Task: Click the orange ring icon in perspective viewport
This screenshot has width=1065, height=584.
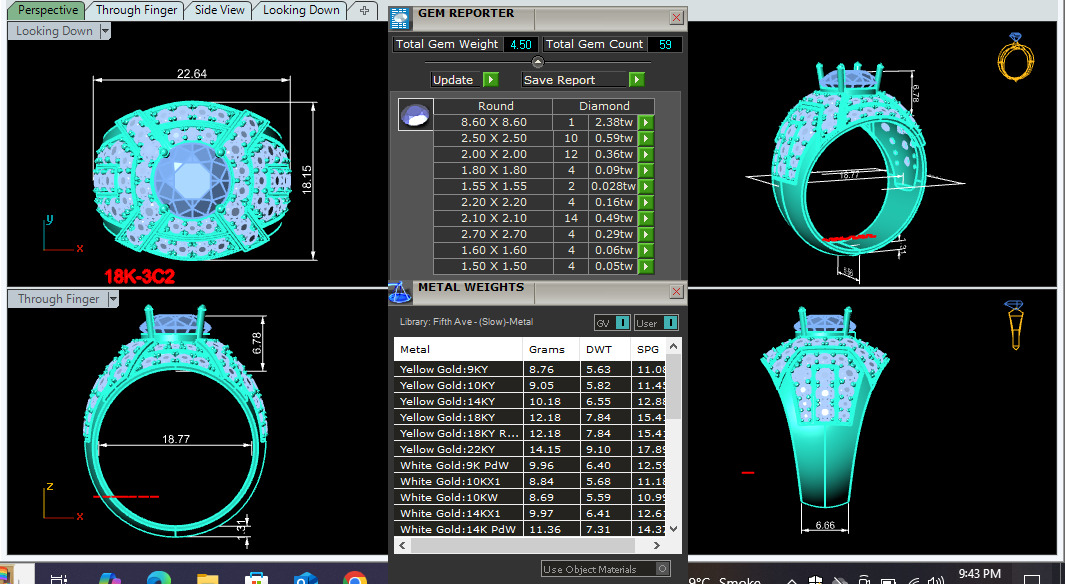Action: [1015, 57]
